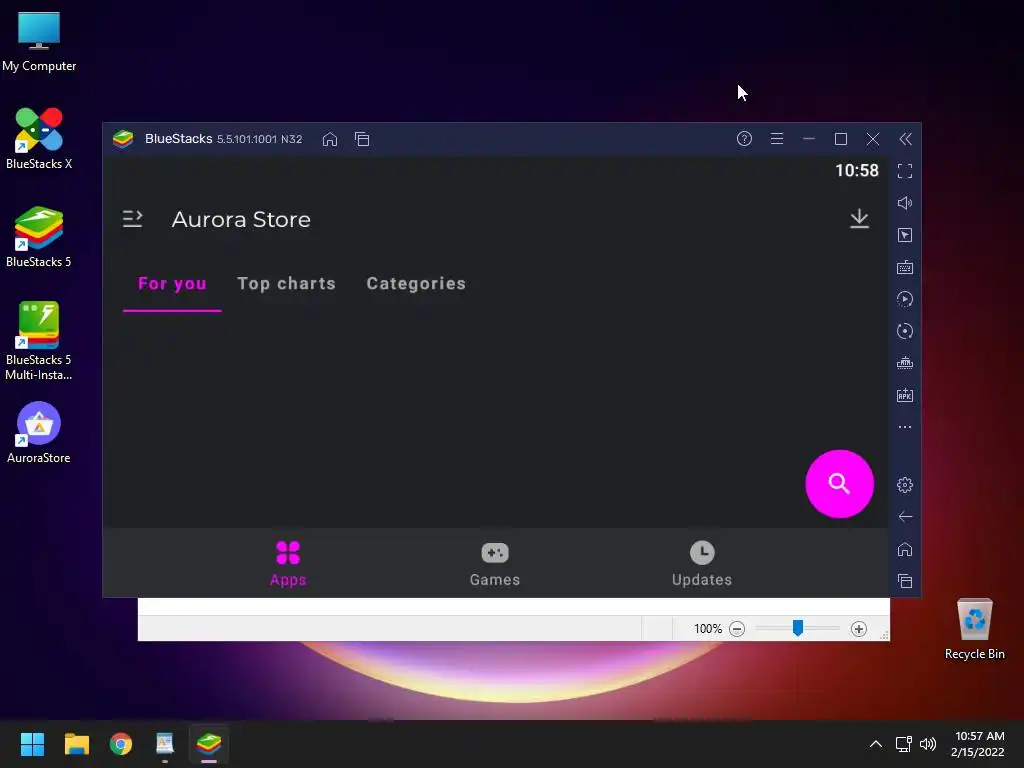The height and width of the screenshot is (768, 1024).
Task: Switch to the Categories tab
Action: pos(416,283)
